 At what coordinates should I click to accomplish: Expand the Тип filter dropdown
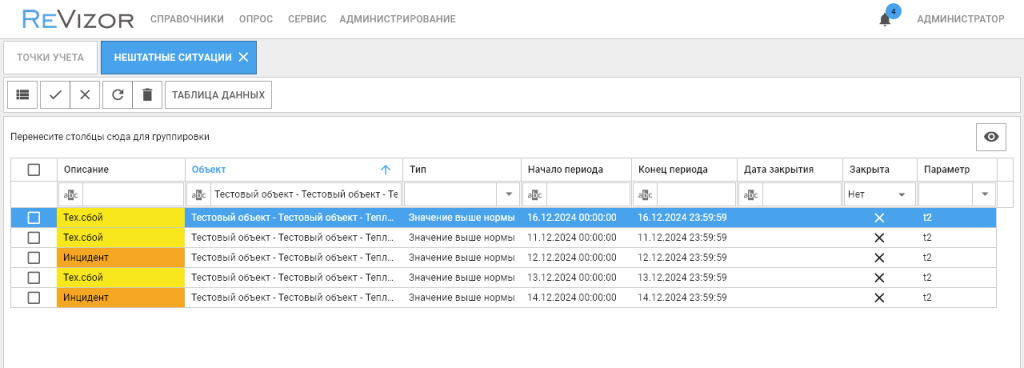point(507,194)
